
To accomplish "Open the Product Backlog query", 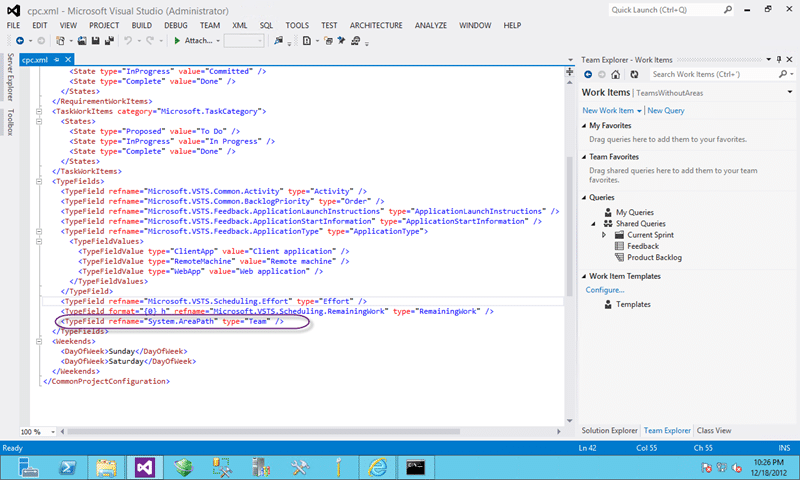I will pyautogui.click(x=654, y=258).
